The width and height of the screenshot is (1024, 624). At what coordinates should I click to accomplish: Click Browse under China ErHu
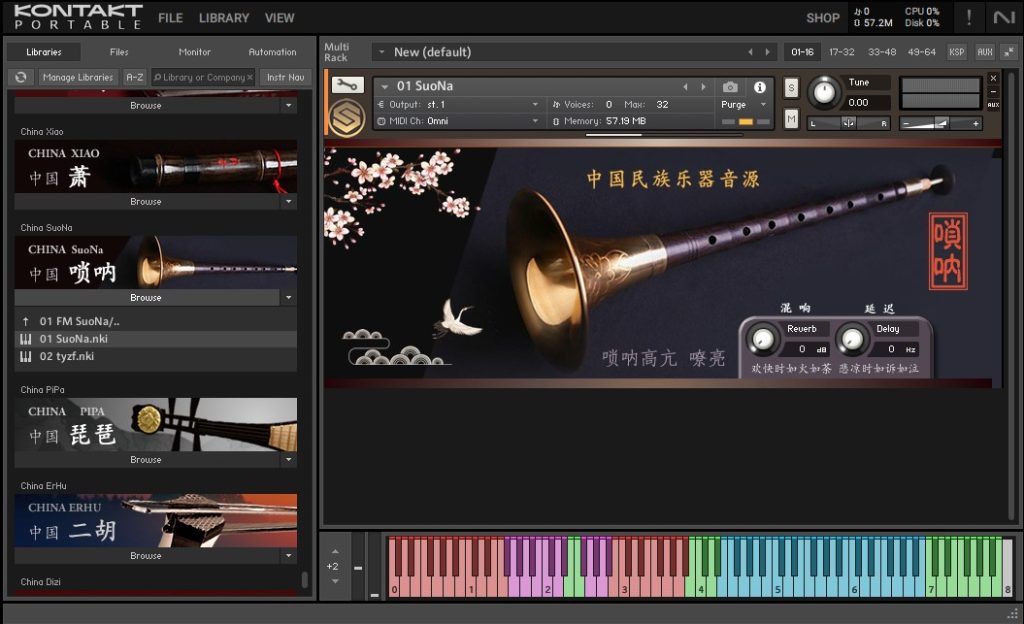tap(146, 555)
